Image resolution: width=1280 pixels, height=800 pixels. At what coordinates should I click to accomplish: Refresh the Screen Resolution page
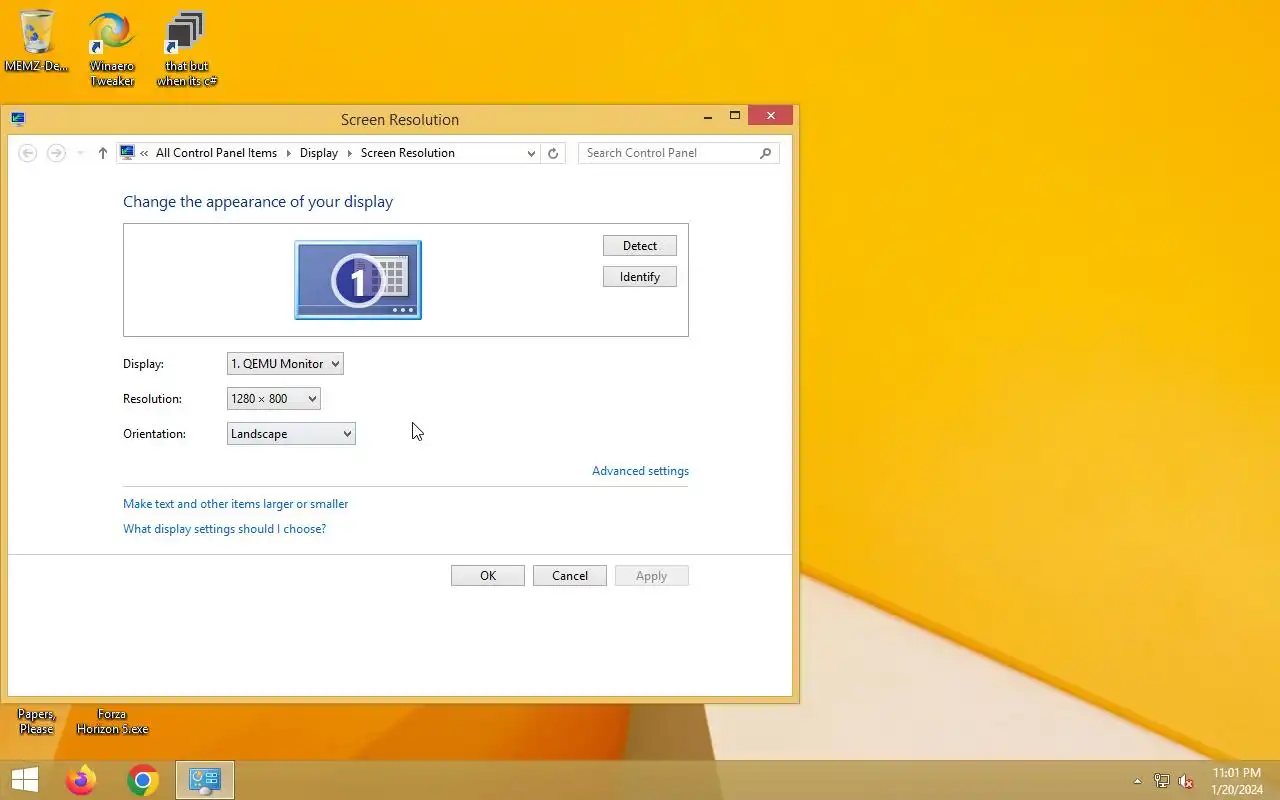553,153
